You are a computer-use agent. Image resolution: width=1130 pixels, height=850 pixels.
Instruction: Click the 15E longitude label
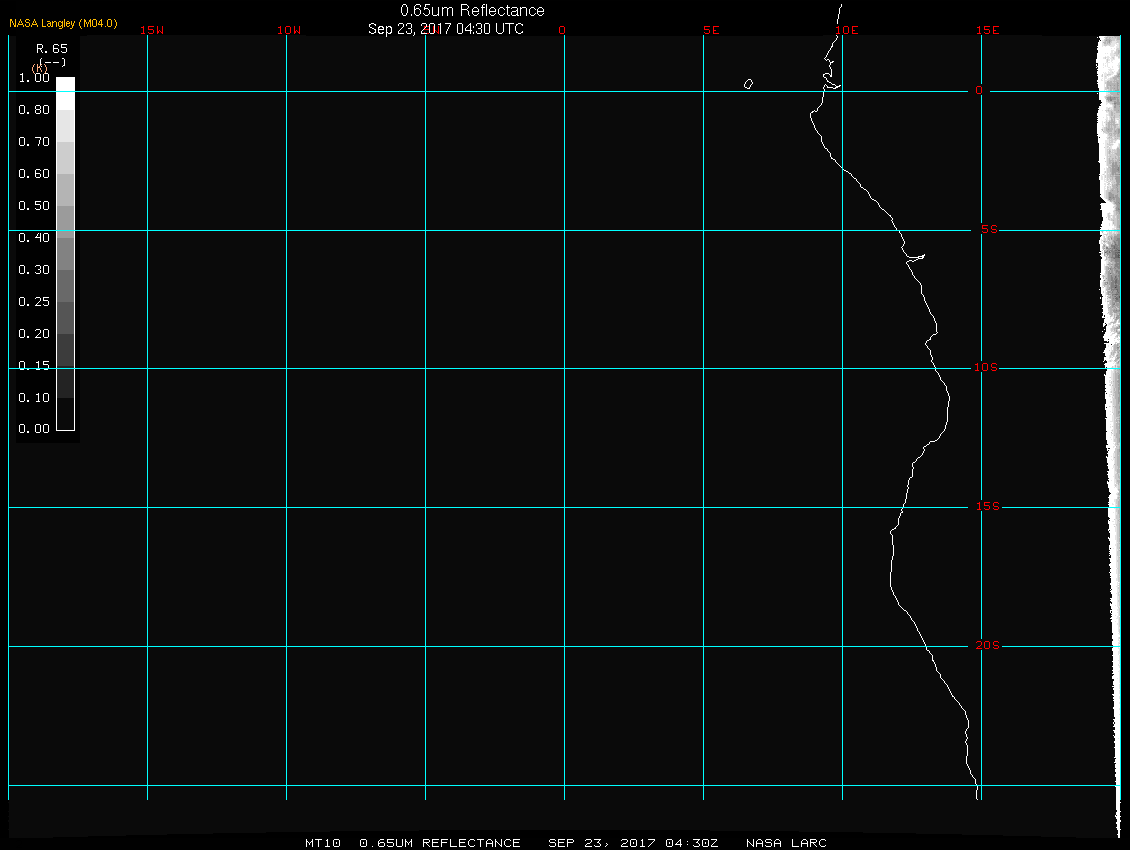(x=987, y=30)
